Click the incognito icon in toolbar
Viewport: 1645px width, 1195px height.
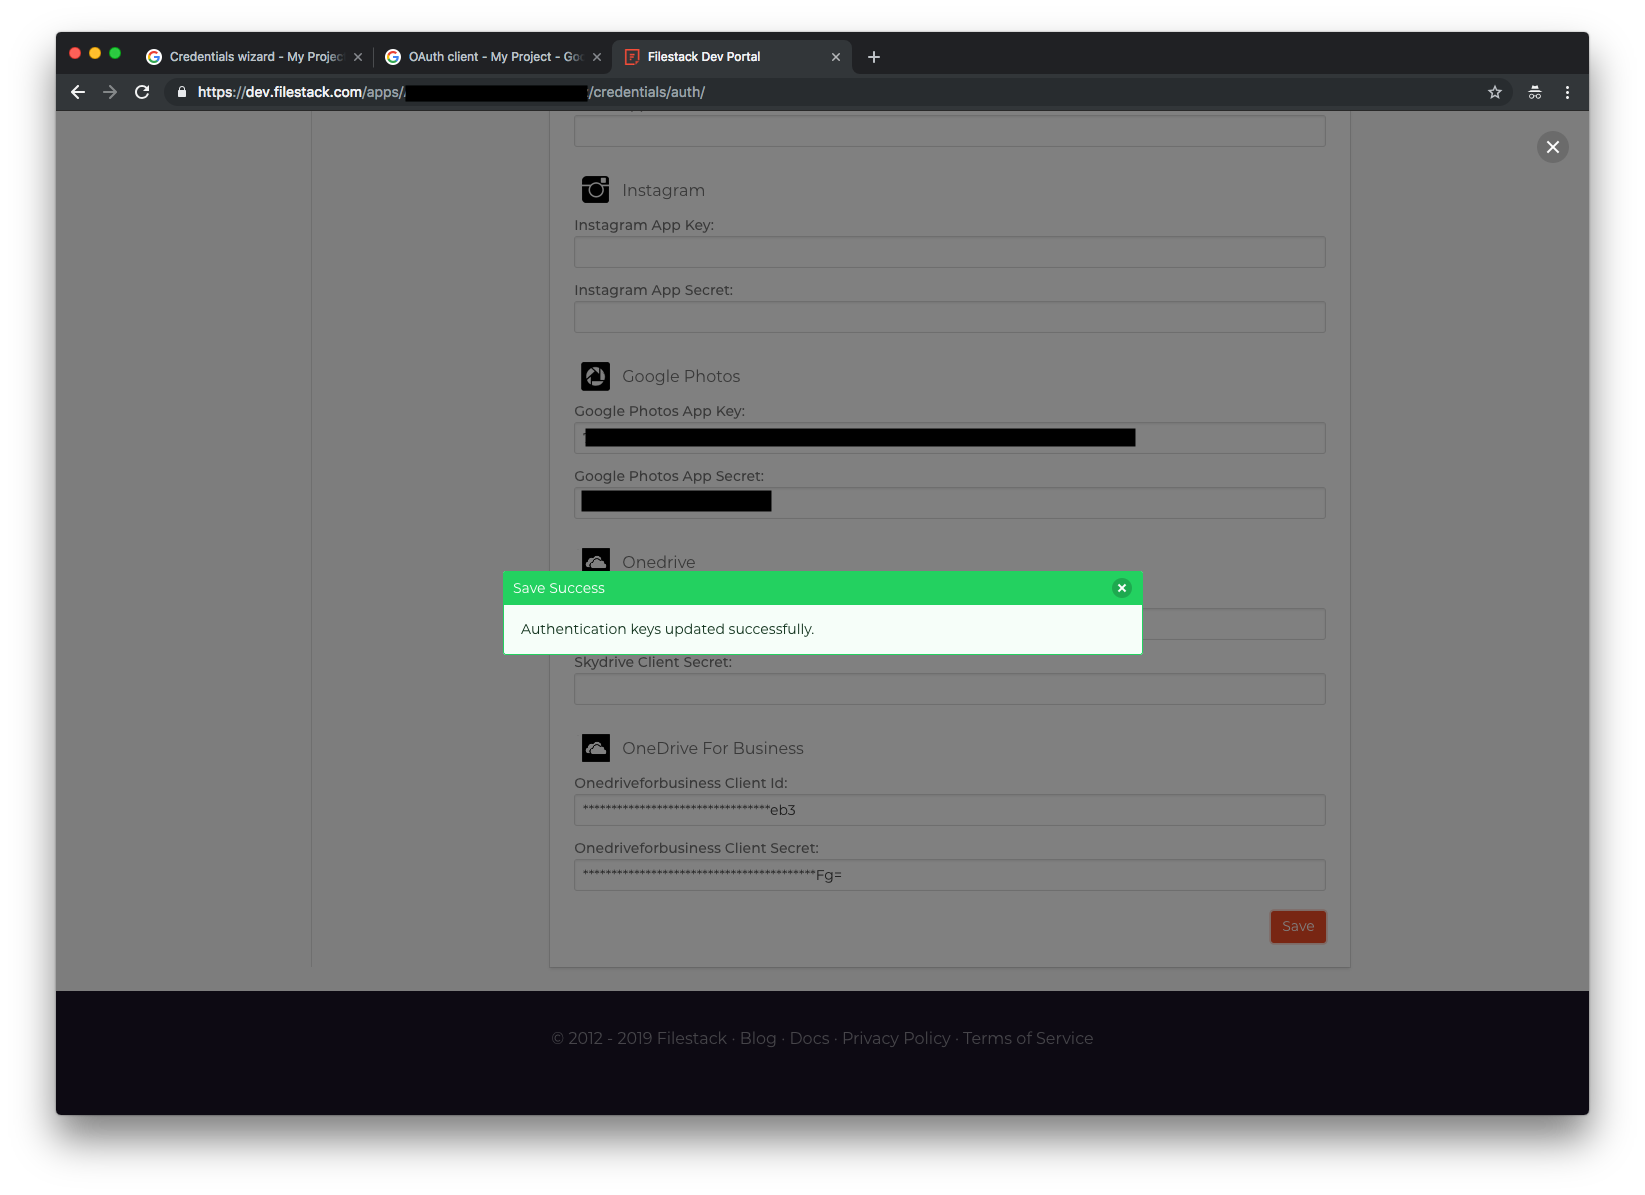1535,92
